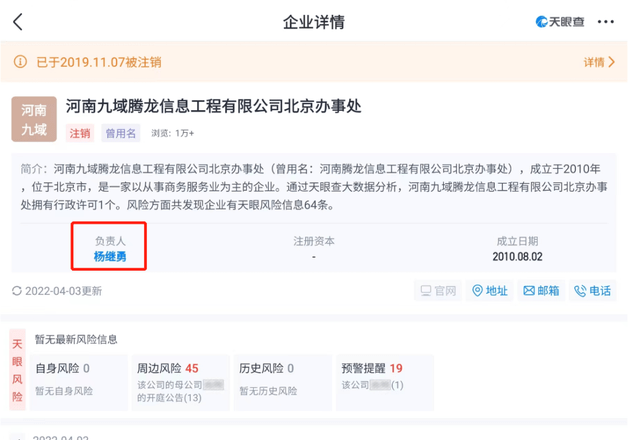Select the 暂无最新风险信息 text
Screen dimensions: 640x440
coord(76,339)
